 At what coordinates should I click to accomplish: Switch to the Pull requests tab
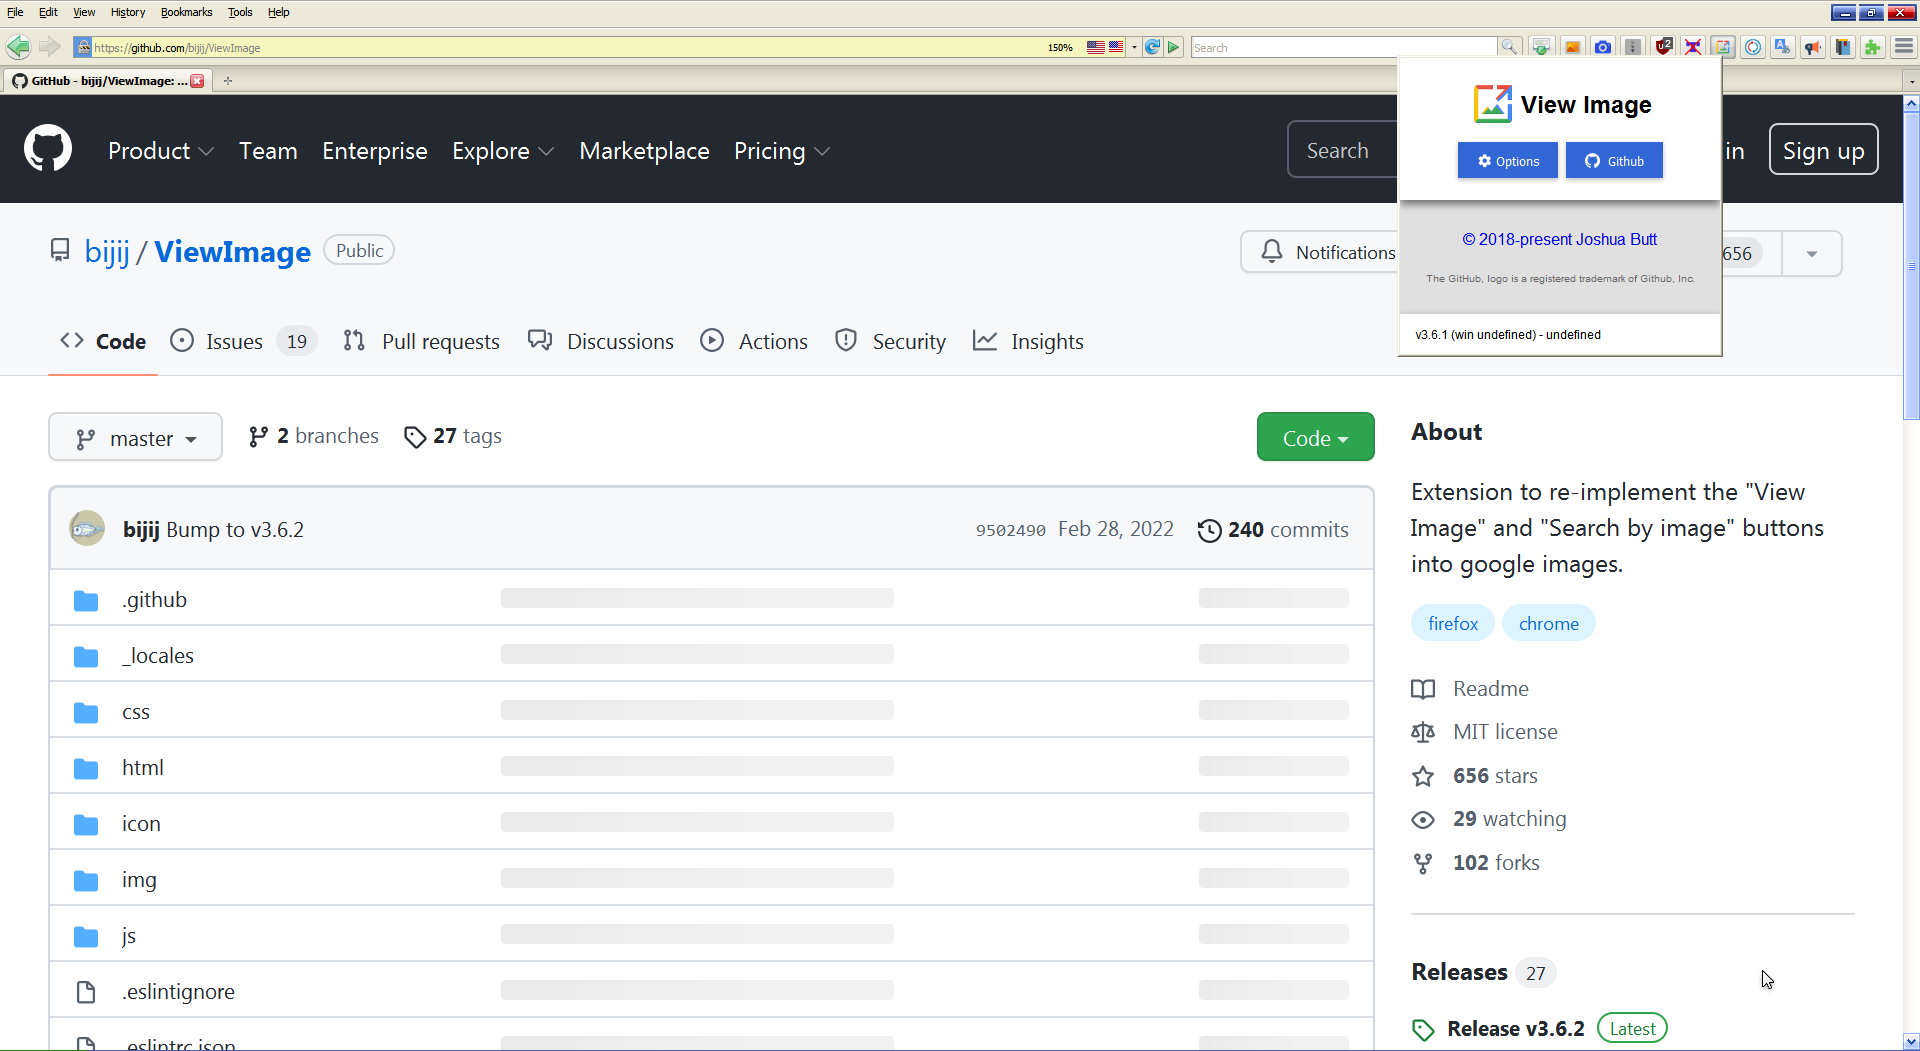[421, 341]
